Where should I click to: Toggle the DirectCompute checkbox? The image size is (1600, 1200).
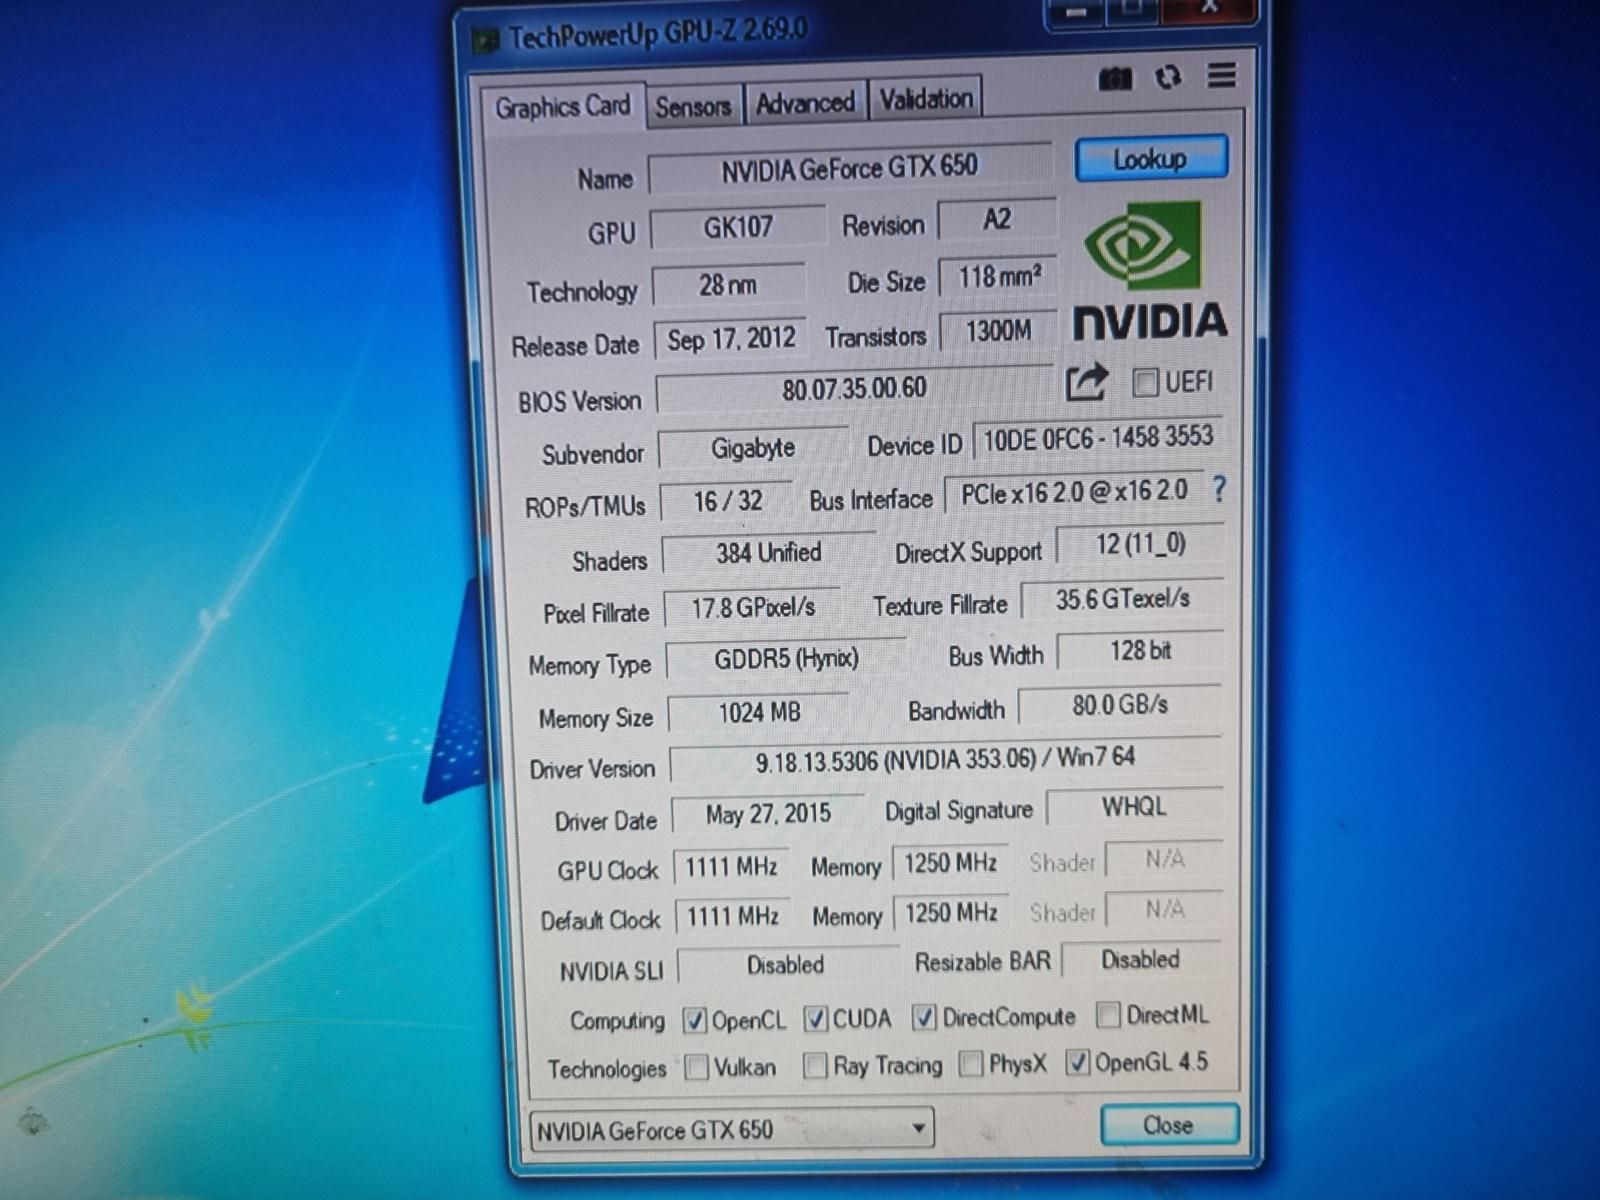pos(924,1018)
